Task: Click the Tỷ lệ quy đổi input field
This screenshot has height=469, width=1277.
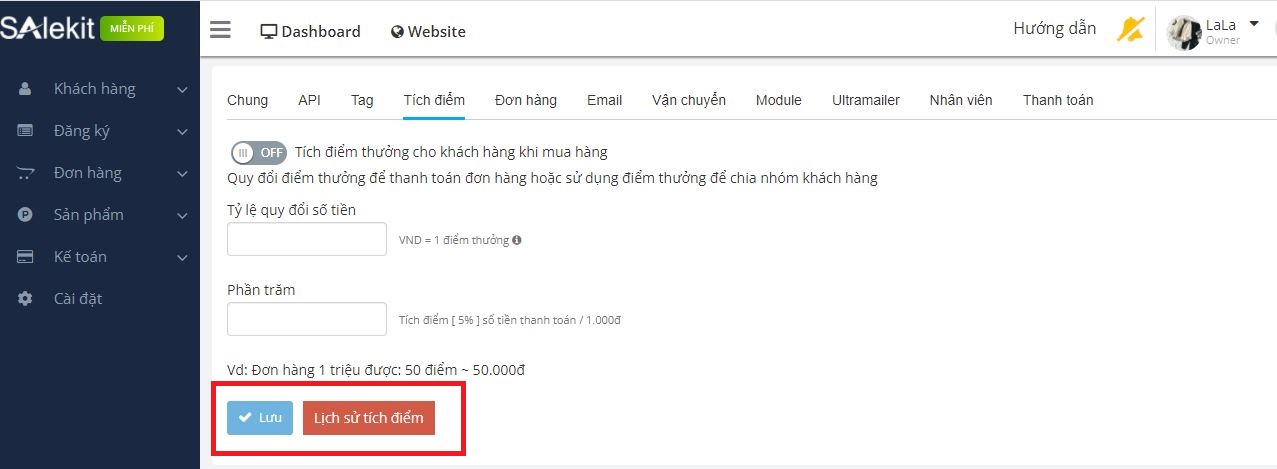Action: [307, 239]
